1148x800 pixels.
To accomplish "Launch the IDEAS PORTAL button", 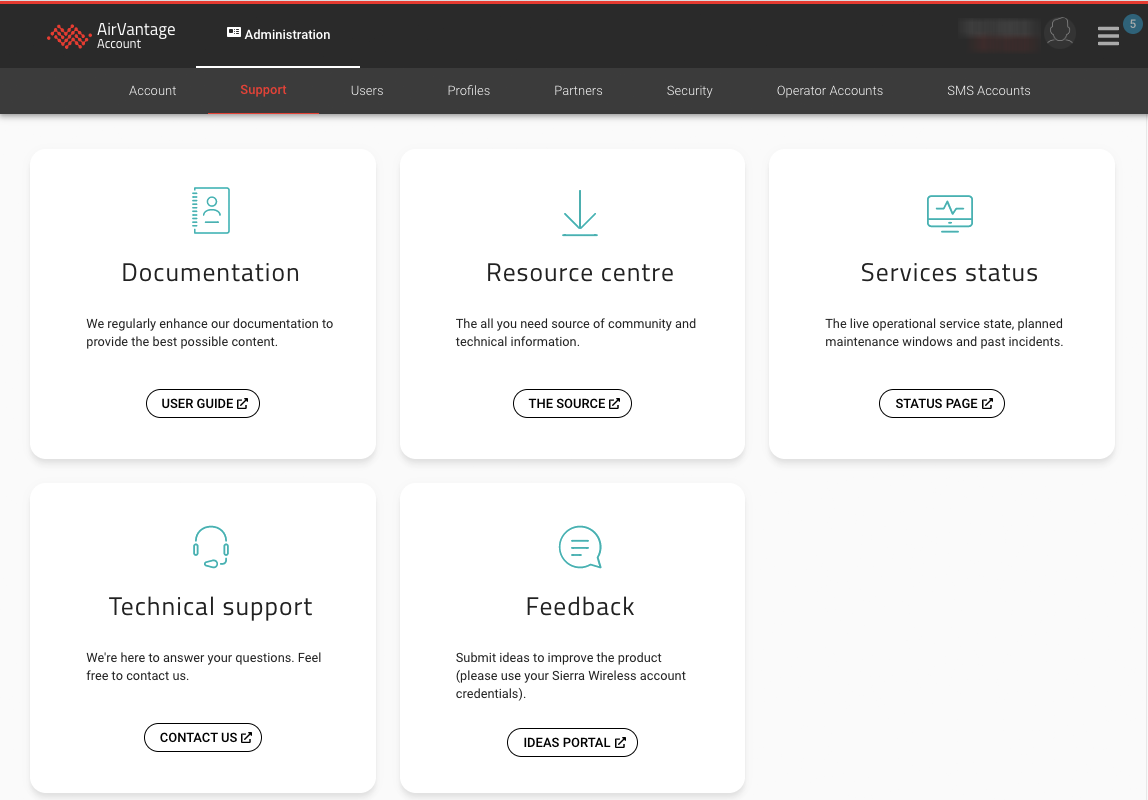I will click(x=573, y=743).
